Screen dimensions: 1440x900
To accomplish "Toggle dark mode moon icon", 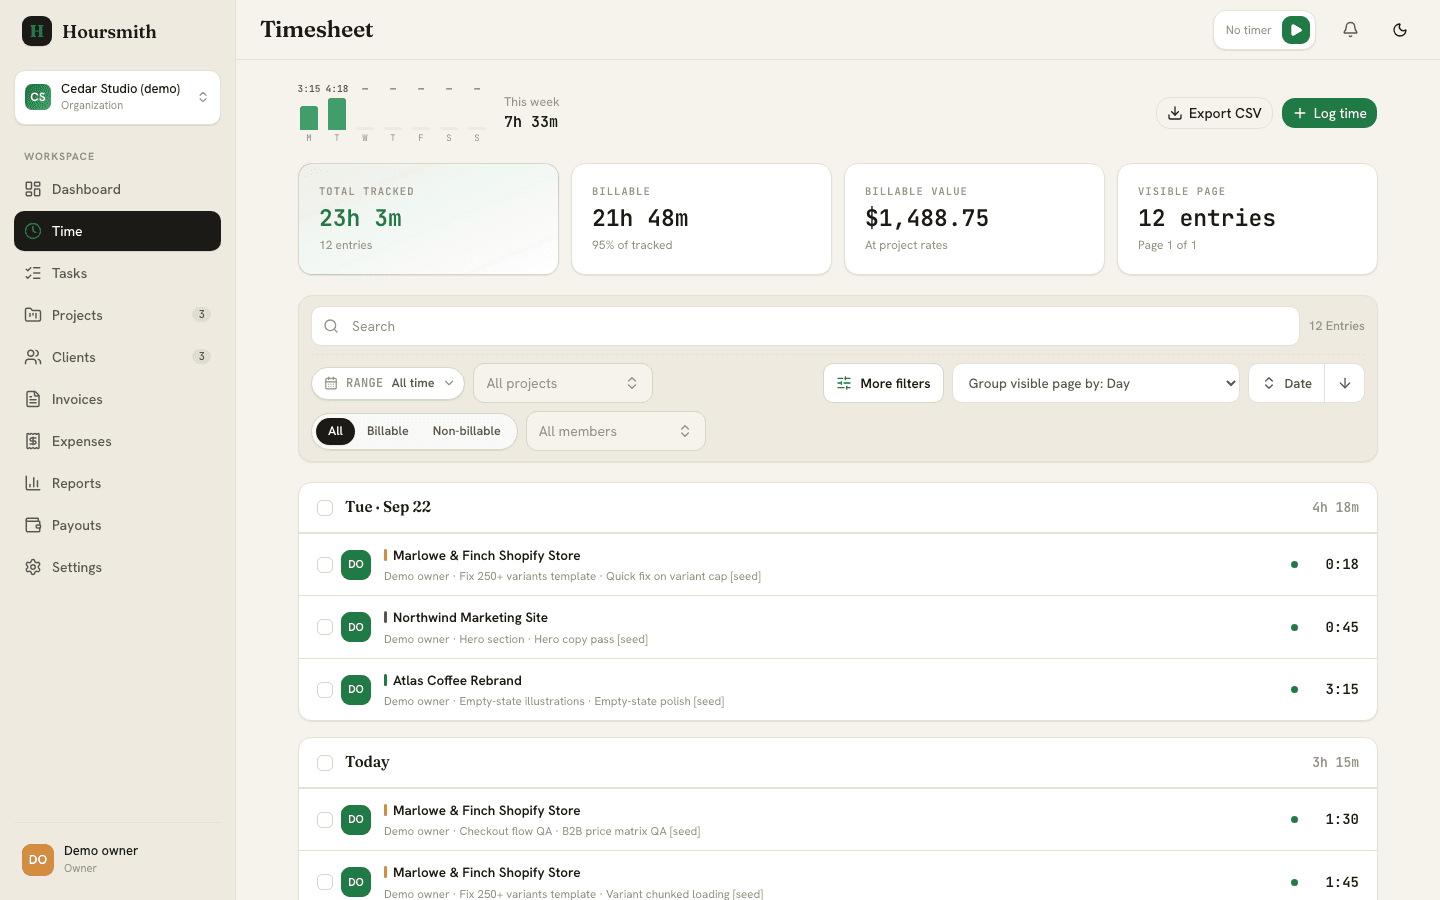I will [x=1400, y=30].
